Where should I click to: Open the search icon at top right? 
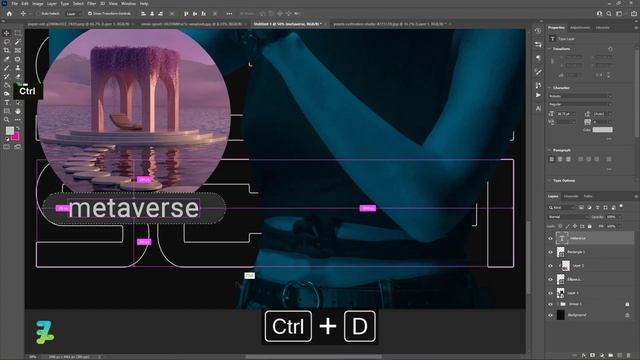(x=609, y=13)
